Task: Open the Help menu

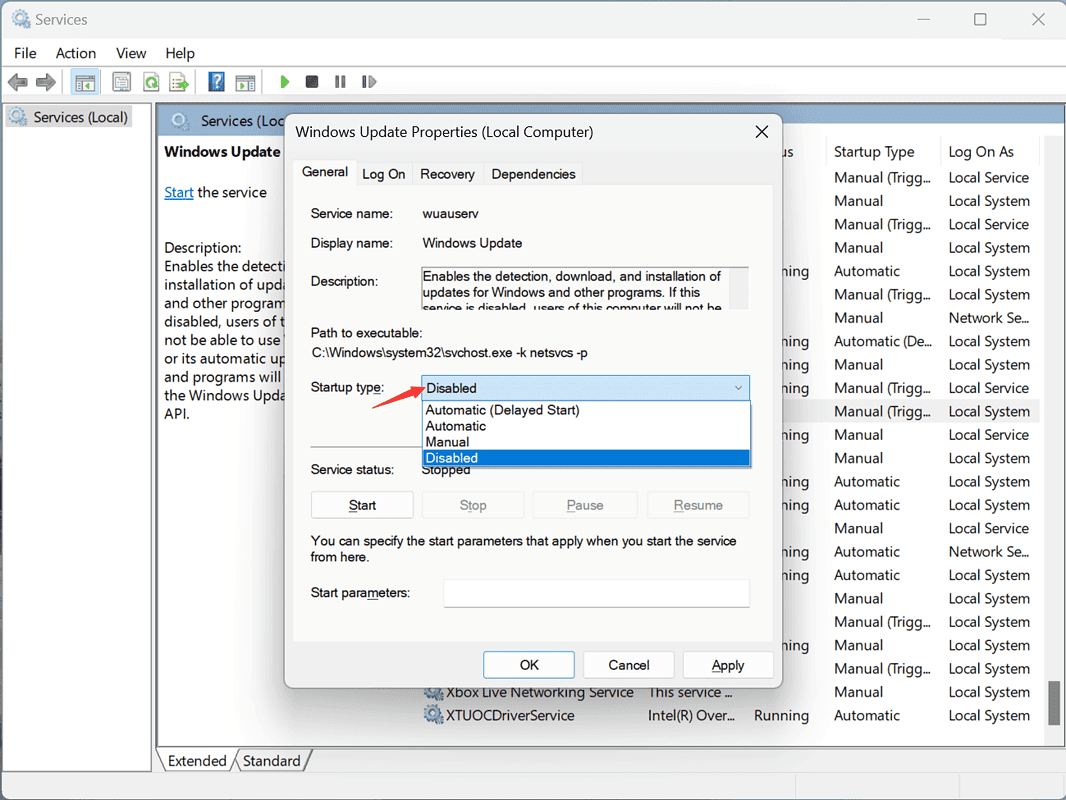Action: (x=180, y=53)
